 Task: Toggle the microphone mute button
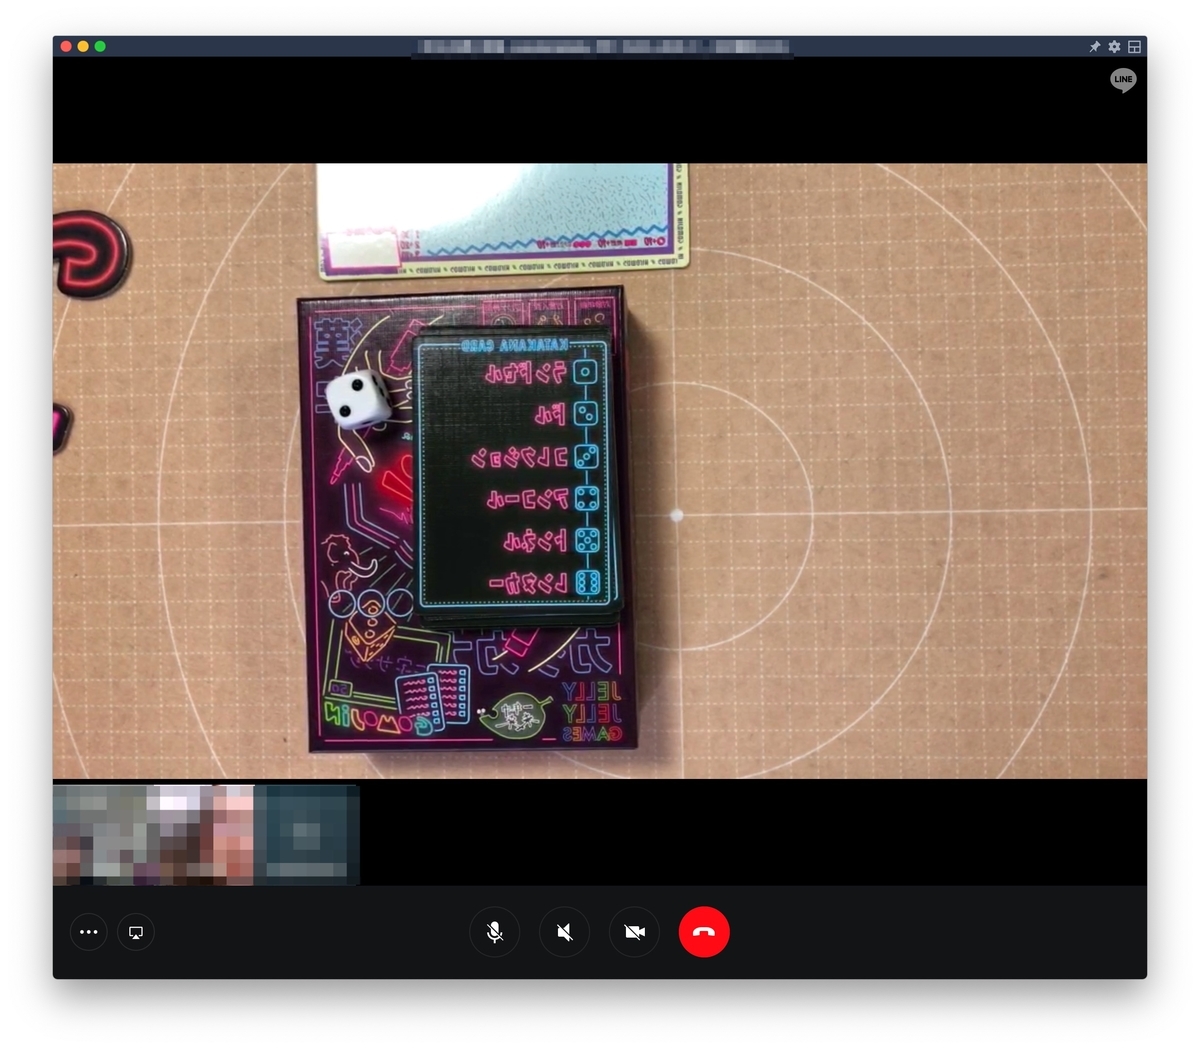point(494,932)
